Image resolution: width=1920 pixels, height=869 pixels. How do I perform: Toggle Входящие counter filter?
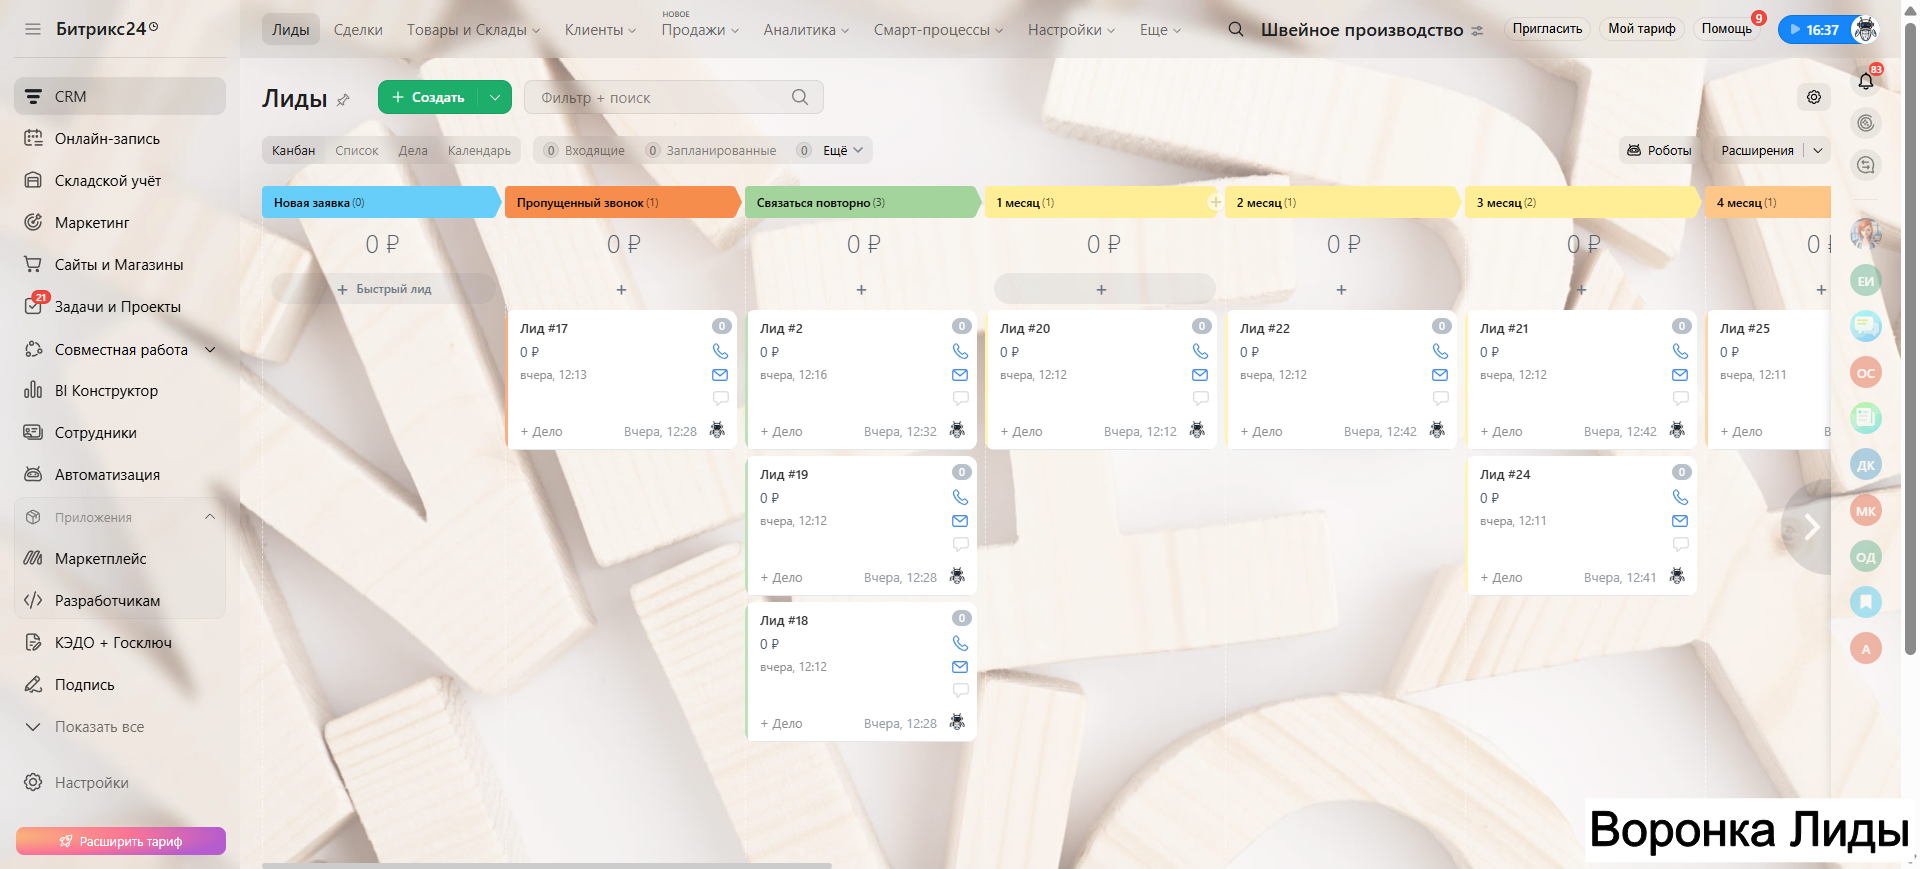click(585, 150)
